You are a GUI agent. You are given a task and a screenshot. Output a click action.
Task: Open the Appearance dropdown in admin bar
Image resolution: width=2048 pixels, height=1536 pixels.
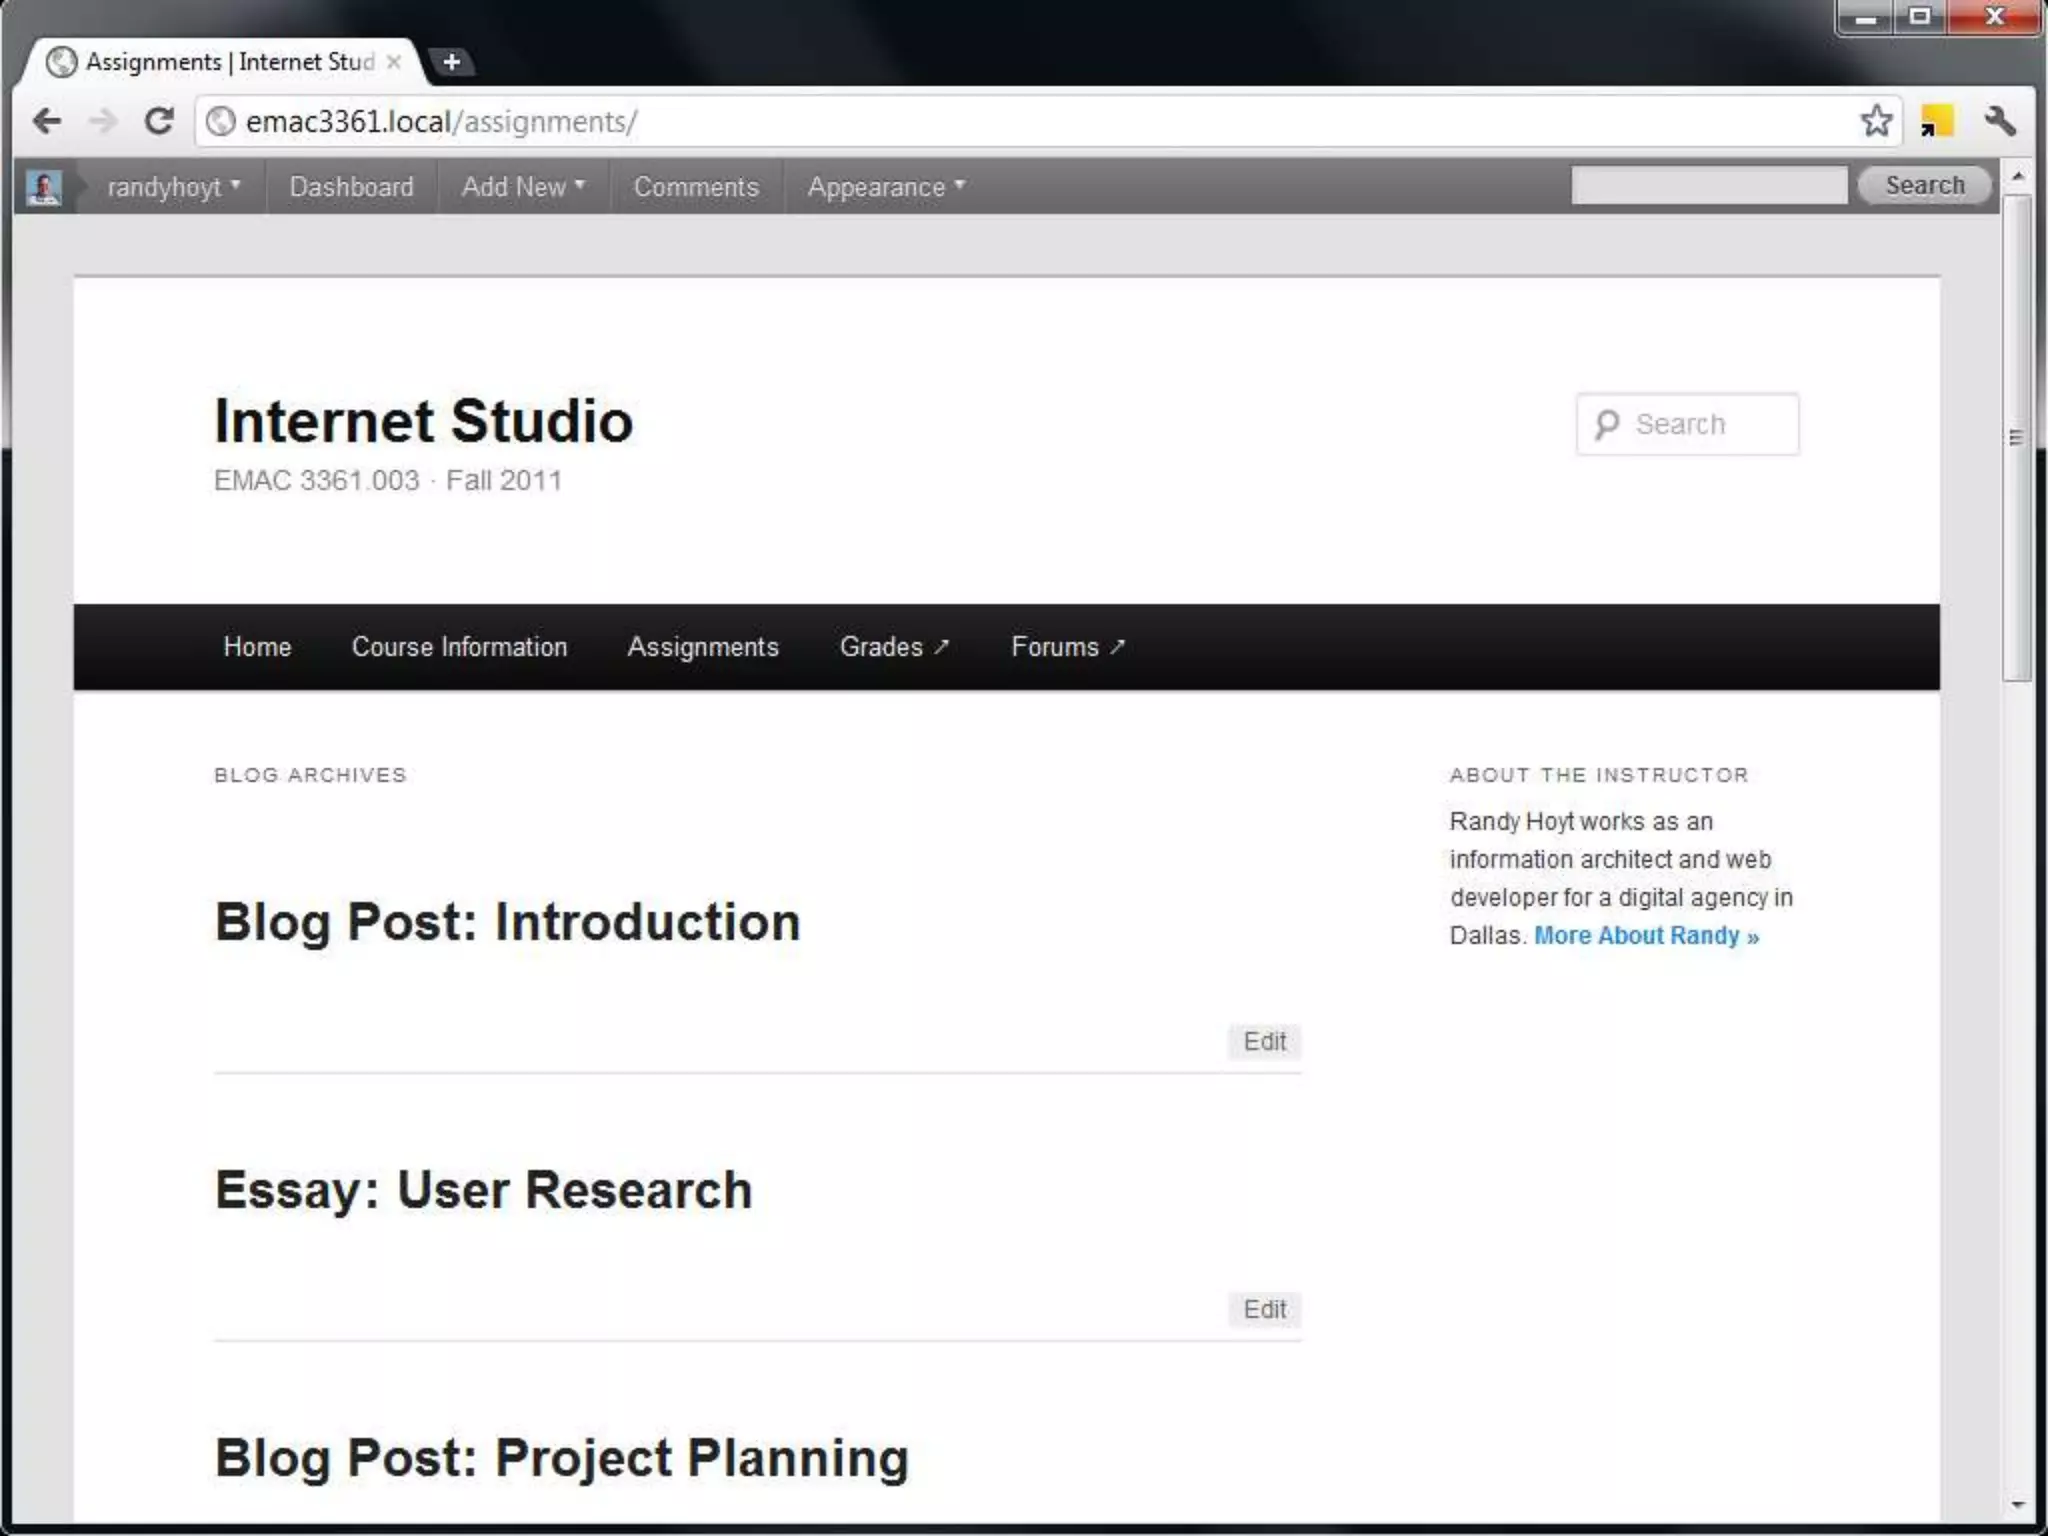(x=886, y=187)
